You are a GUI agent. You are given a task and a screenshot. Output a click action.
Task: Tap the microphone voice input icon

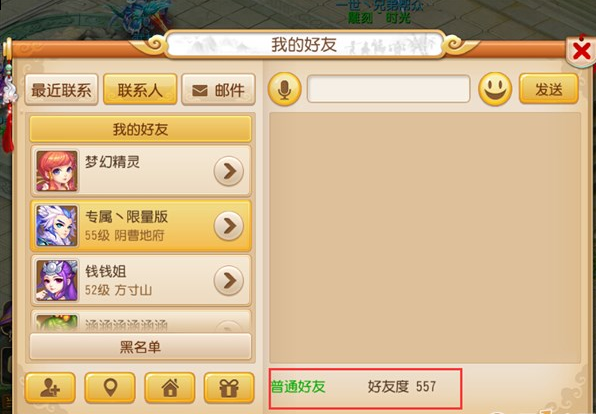tap(284, 89)
